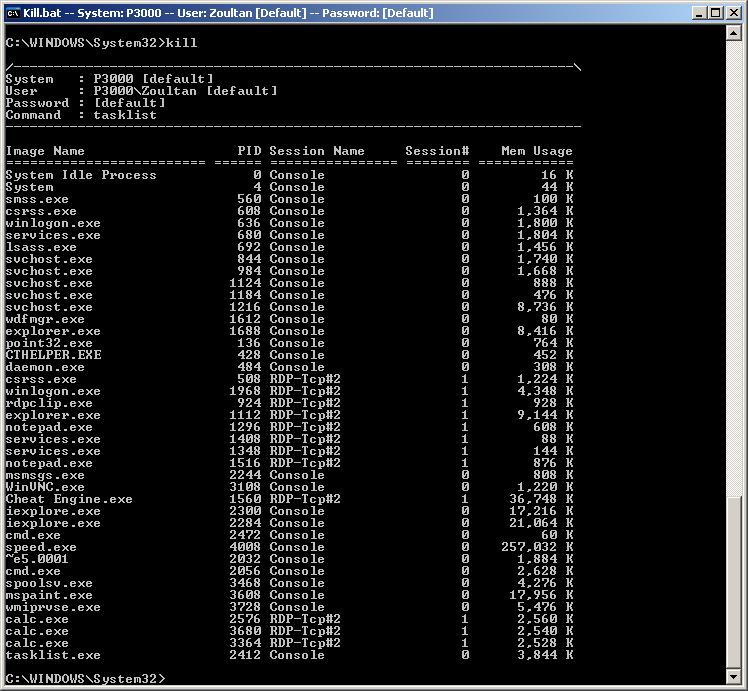Click the tasklist.exe entry in the list
The image size is (748, 691).
tap(53, 655)
